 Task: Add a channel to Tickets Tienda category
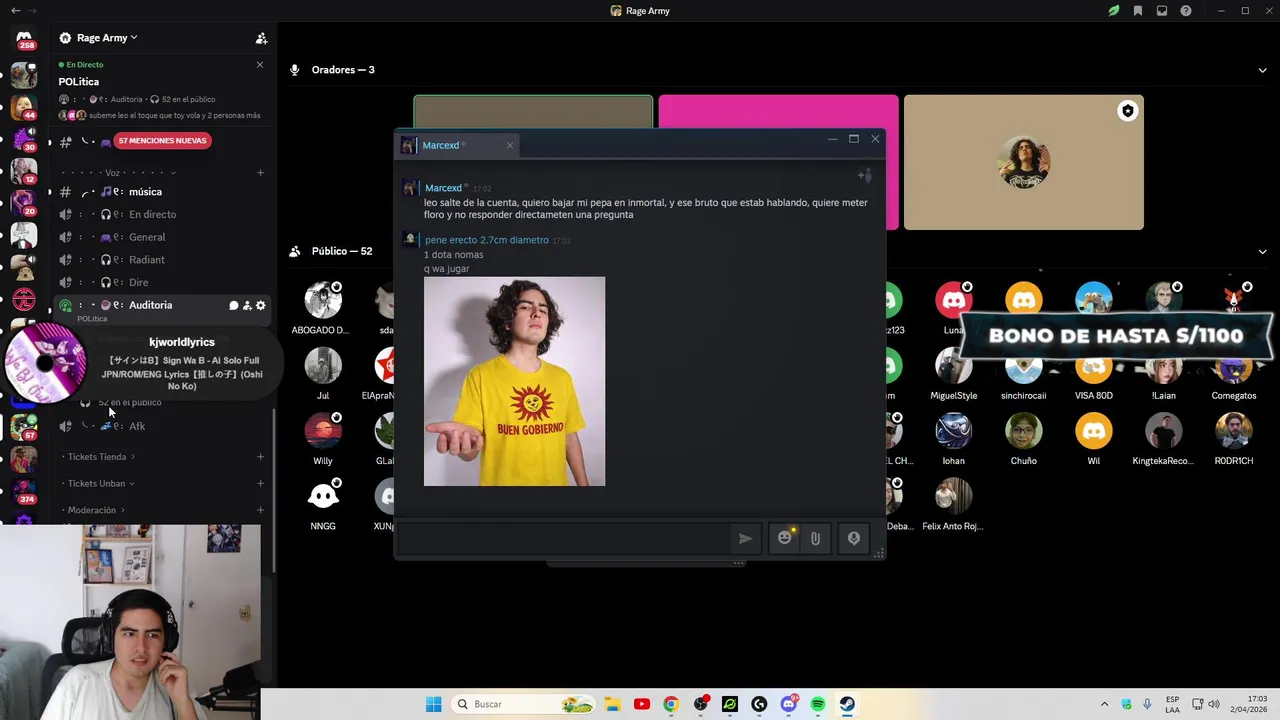[260, 457]
